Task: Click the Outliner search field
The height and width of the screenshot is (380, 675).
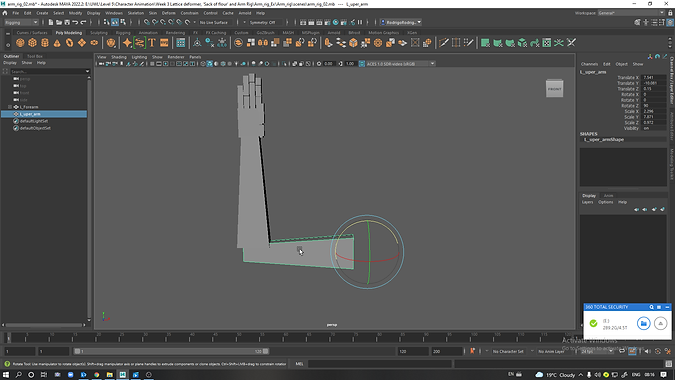Action: click(x=49, y=71)
